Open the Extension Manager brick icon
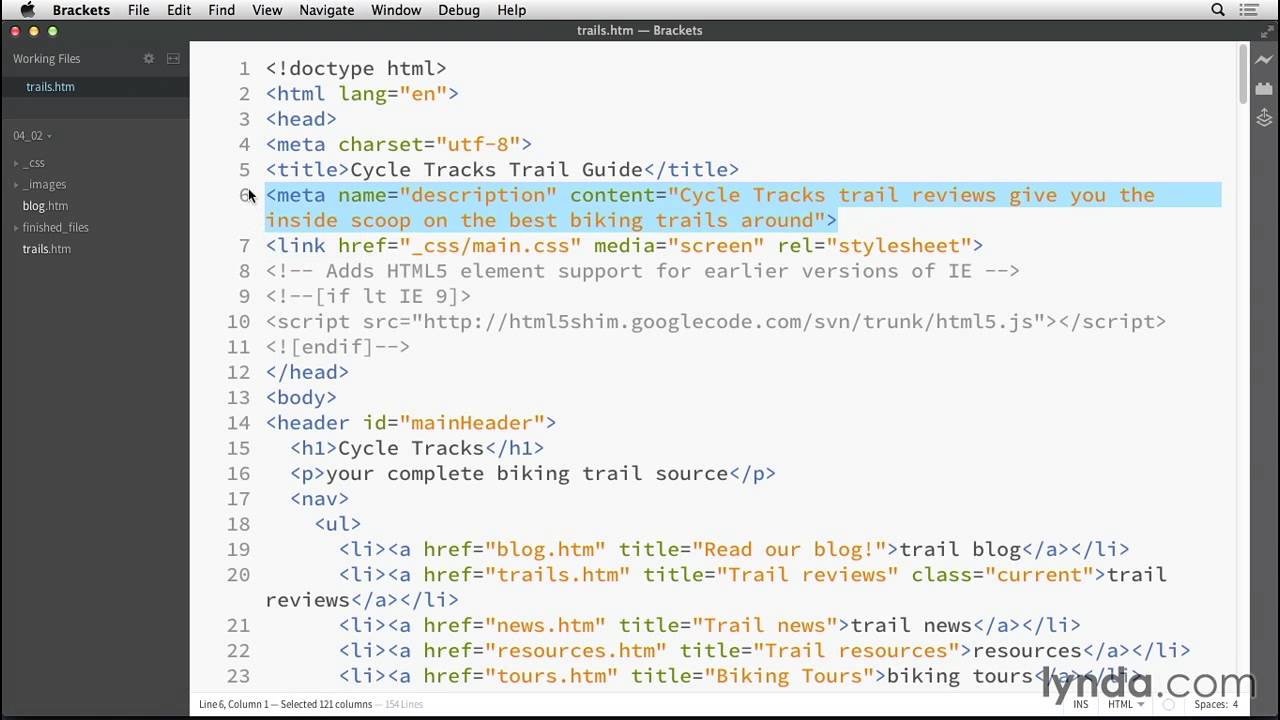This screenshot has height=720, width=1280. [x=1264, y=89]
